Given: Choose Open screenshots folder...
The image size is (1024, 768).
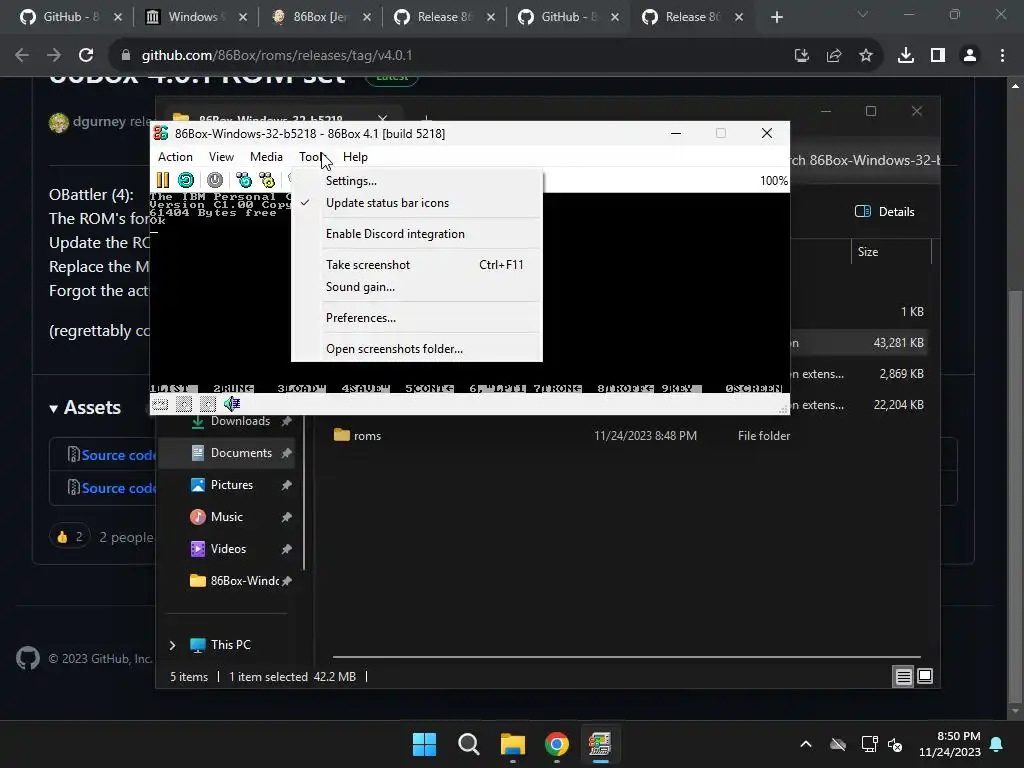Looking at the screenshot, I should coord(417,349).
